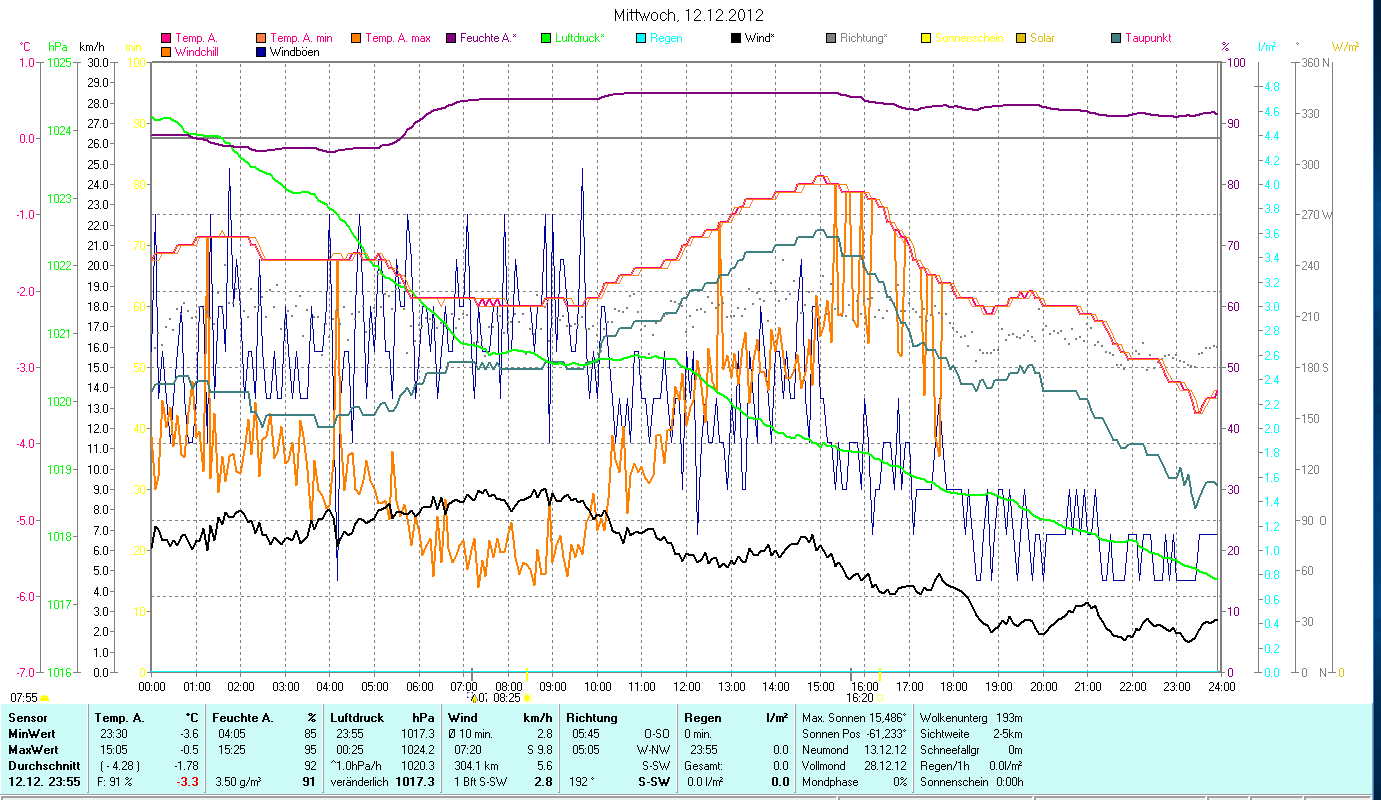Viewport: 1381px width, 800px height.
Task: Select the Temp. A. max legend label
Action: 397,38
